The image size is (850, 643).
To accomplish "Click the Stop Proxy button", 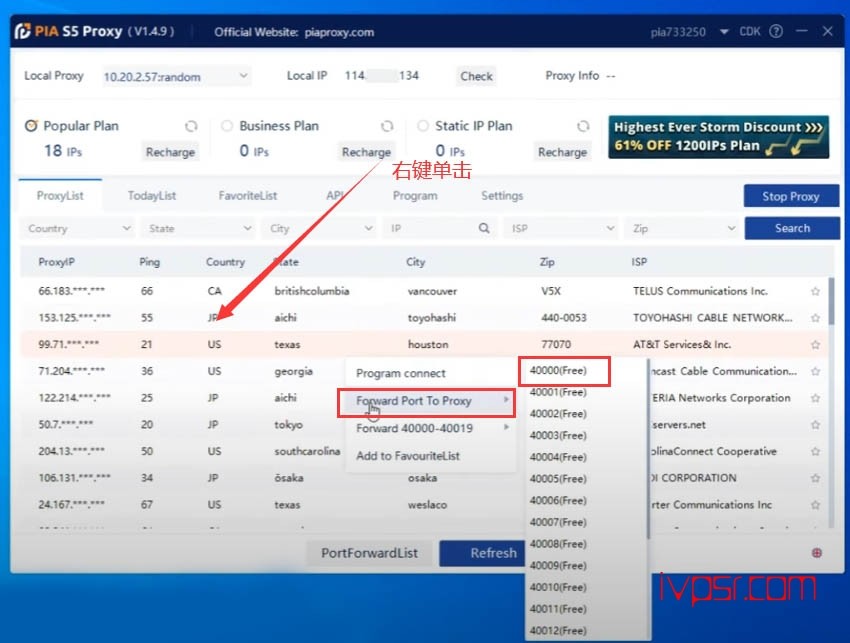I will pyautogui.click(x=791, y=196).
